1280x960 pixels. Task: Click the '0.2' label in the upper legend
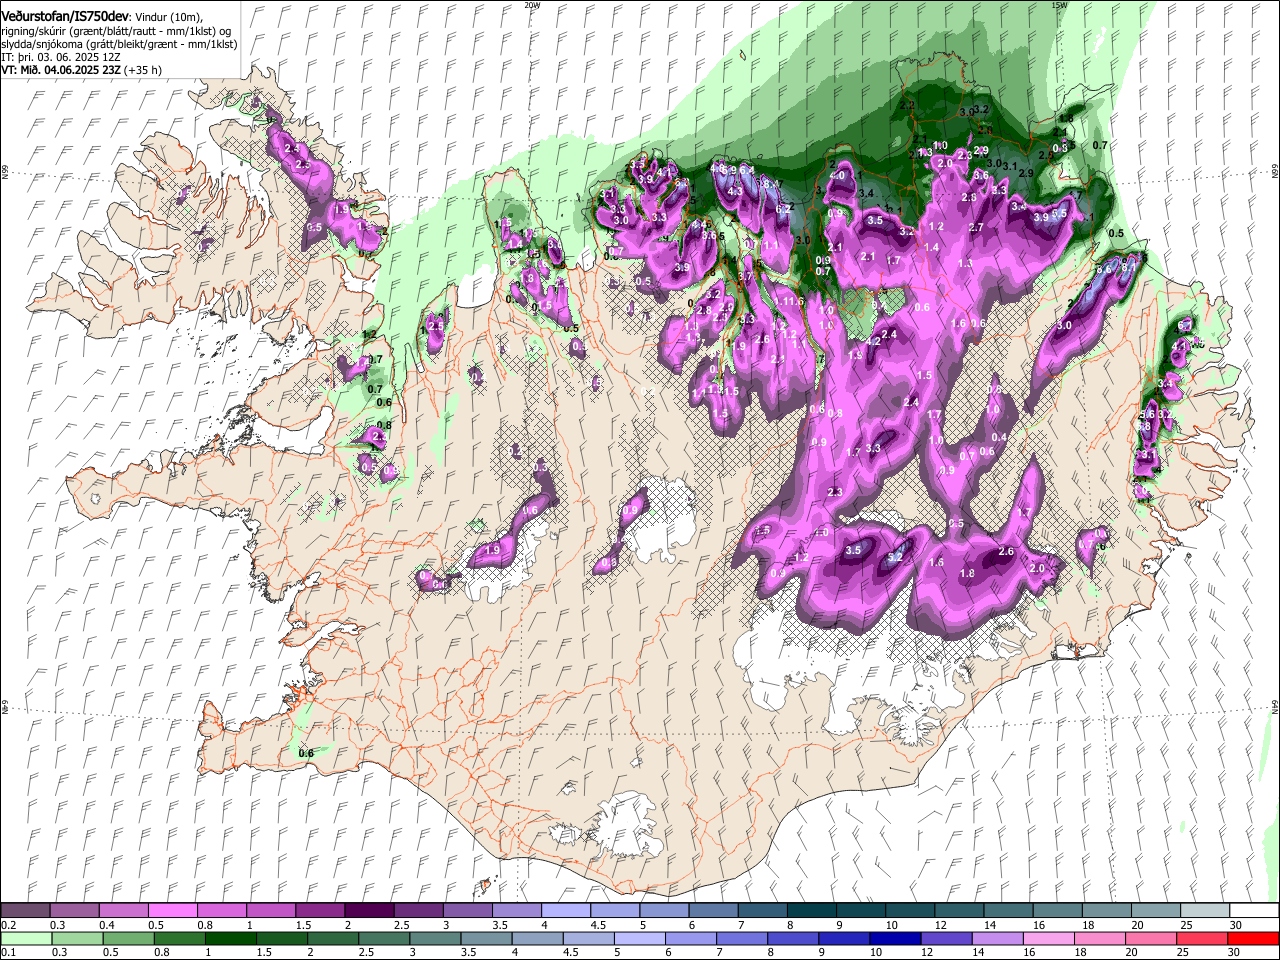8,925
